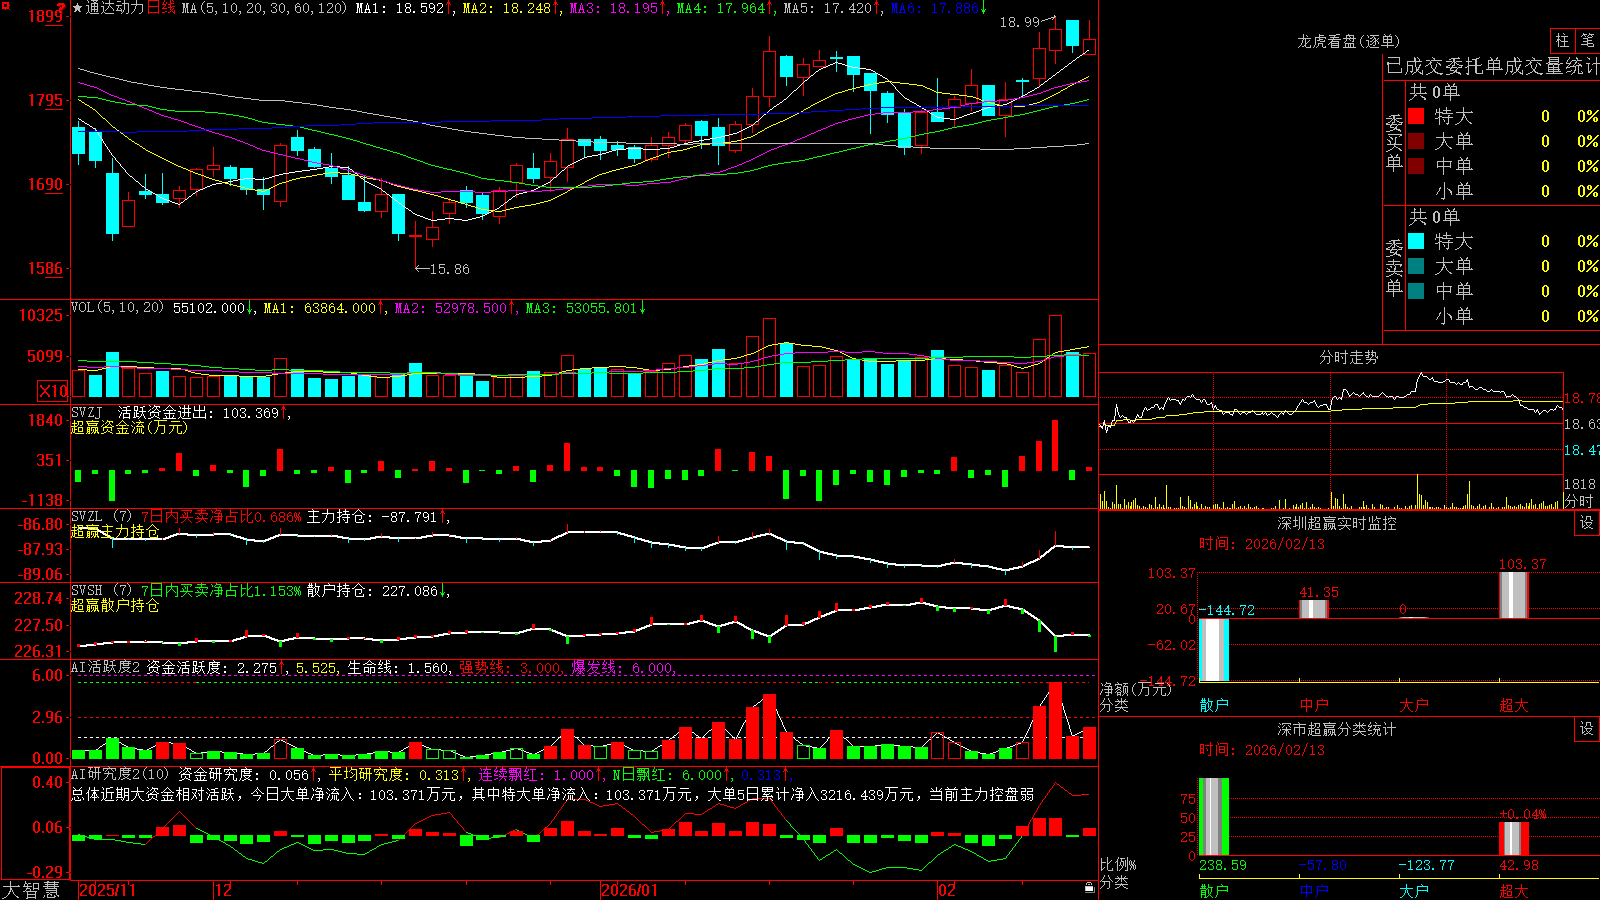
Task: Click the SVSH (7) indicator label
Action: tap(101, 591)
